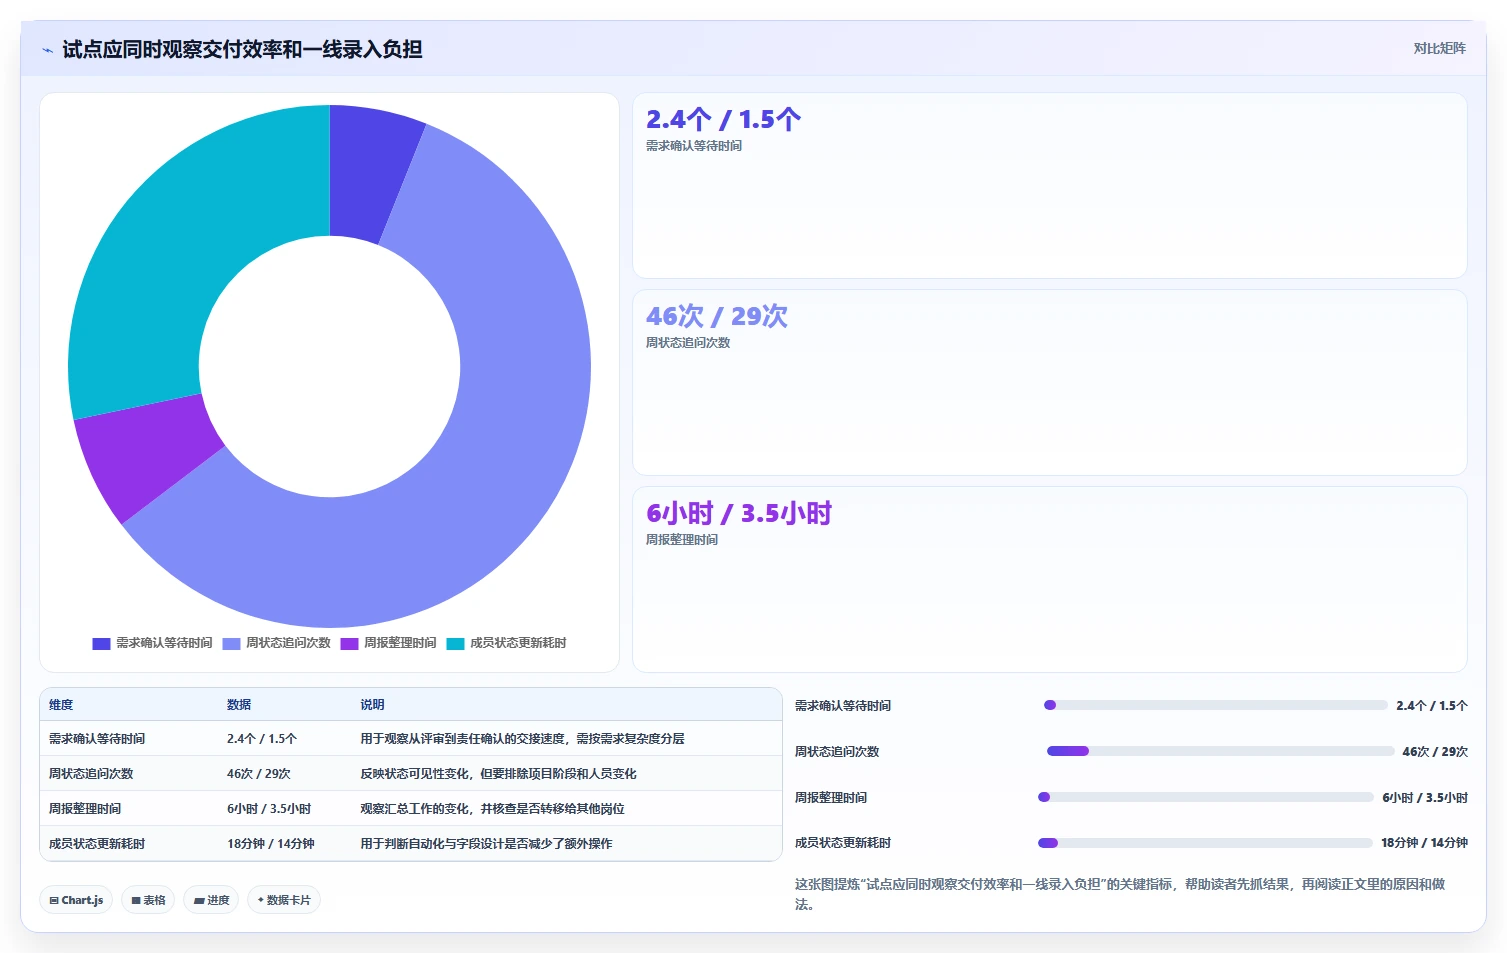Click the 进度 chip

coord(211,900)
